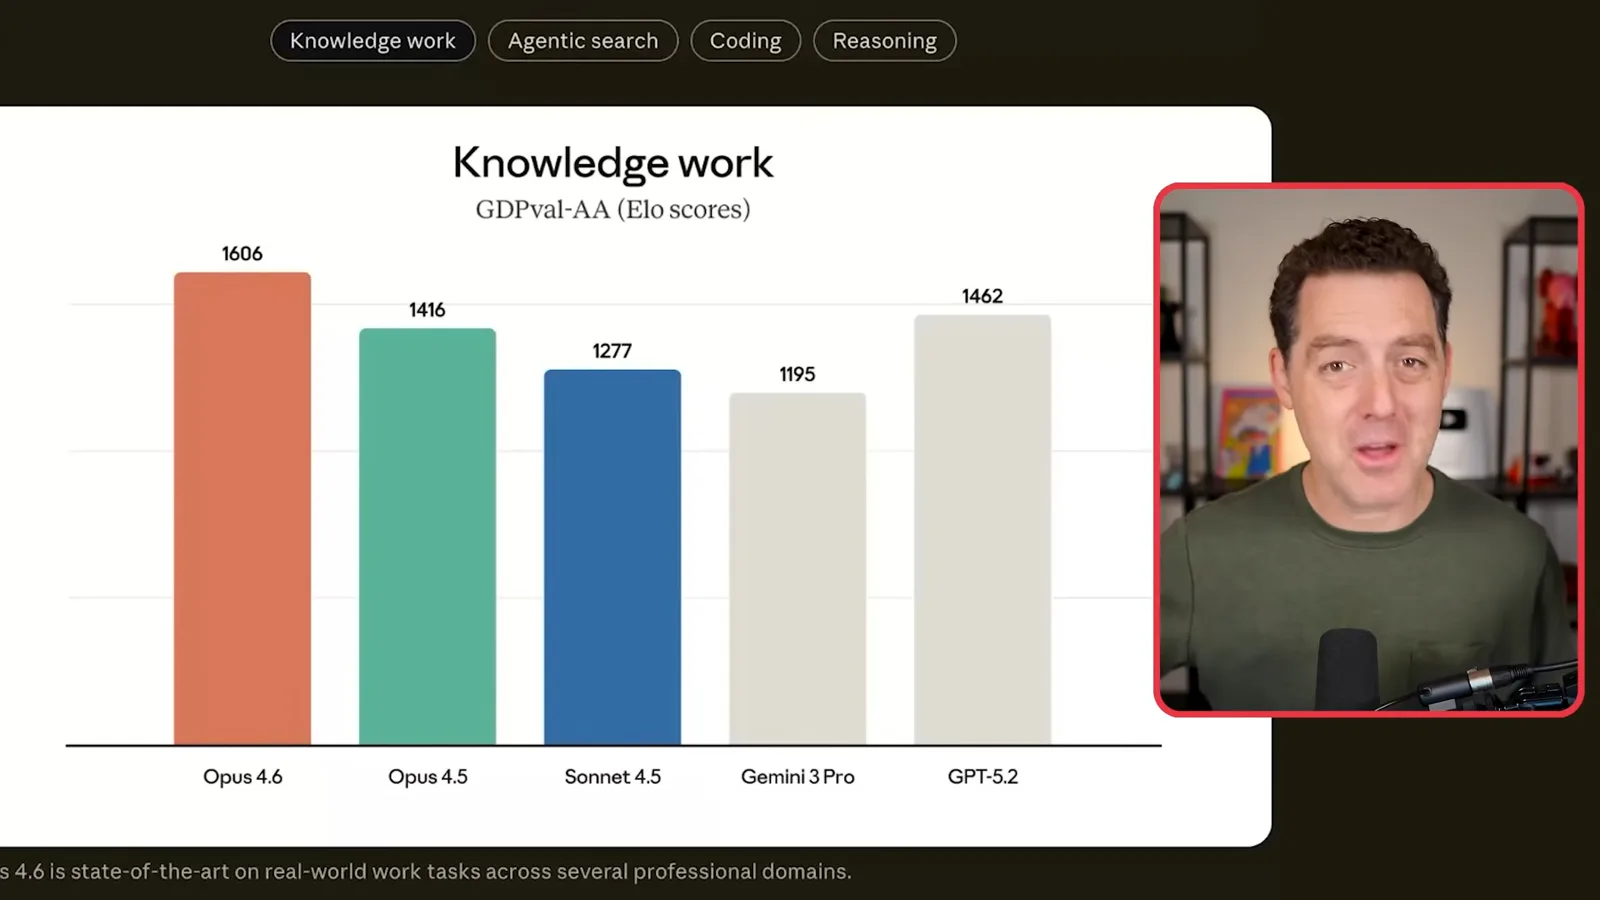
Task: Click the GDPval-AA (Elo scores) subtitle
Action: click(613, 209)
